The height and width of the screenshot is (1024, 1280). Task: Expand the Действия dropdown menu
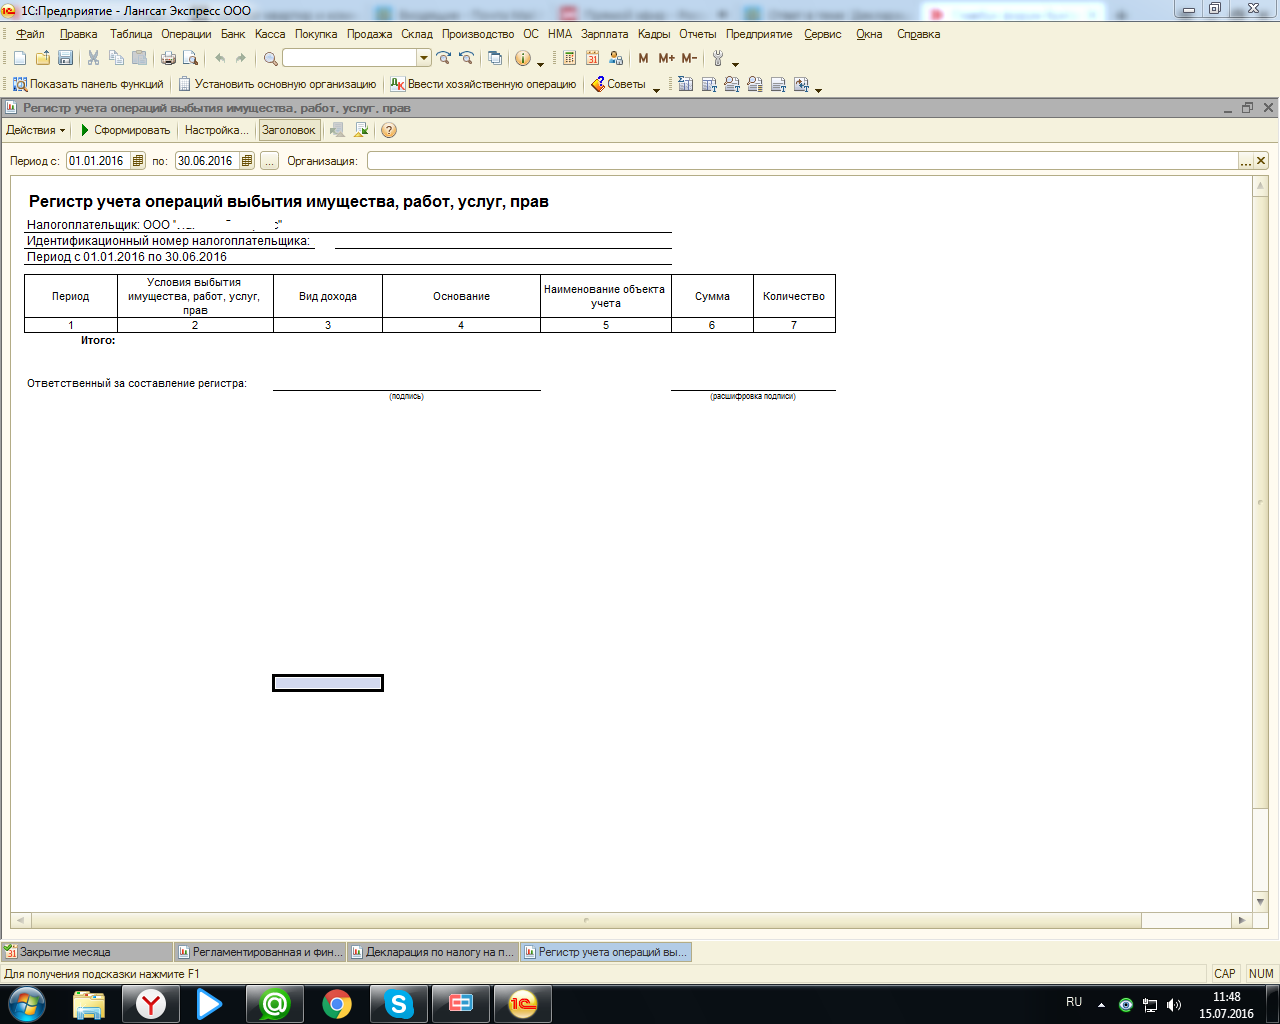(x=36, y=130)
